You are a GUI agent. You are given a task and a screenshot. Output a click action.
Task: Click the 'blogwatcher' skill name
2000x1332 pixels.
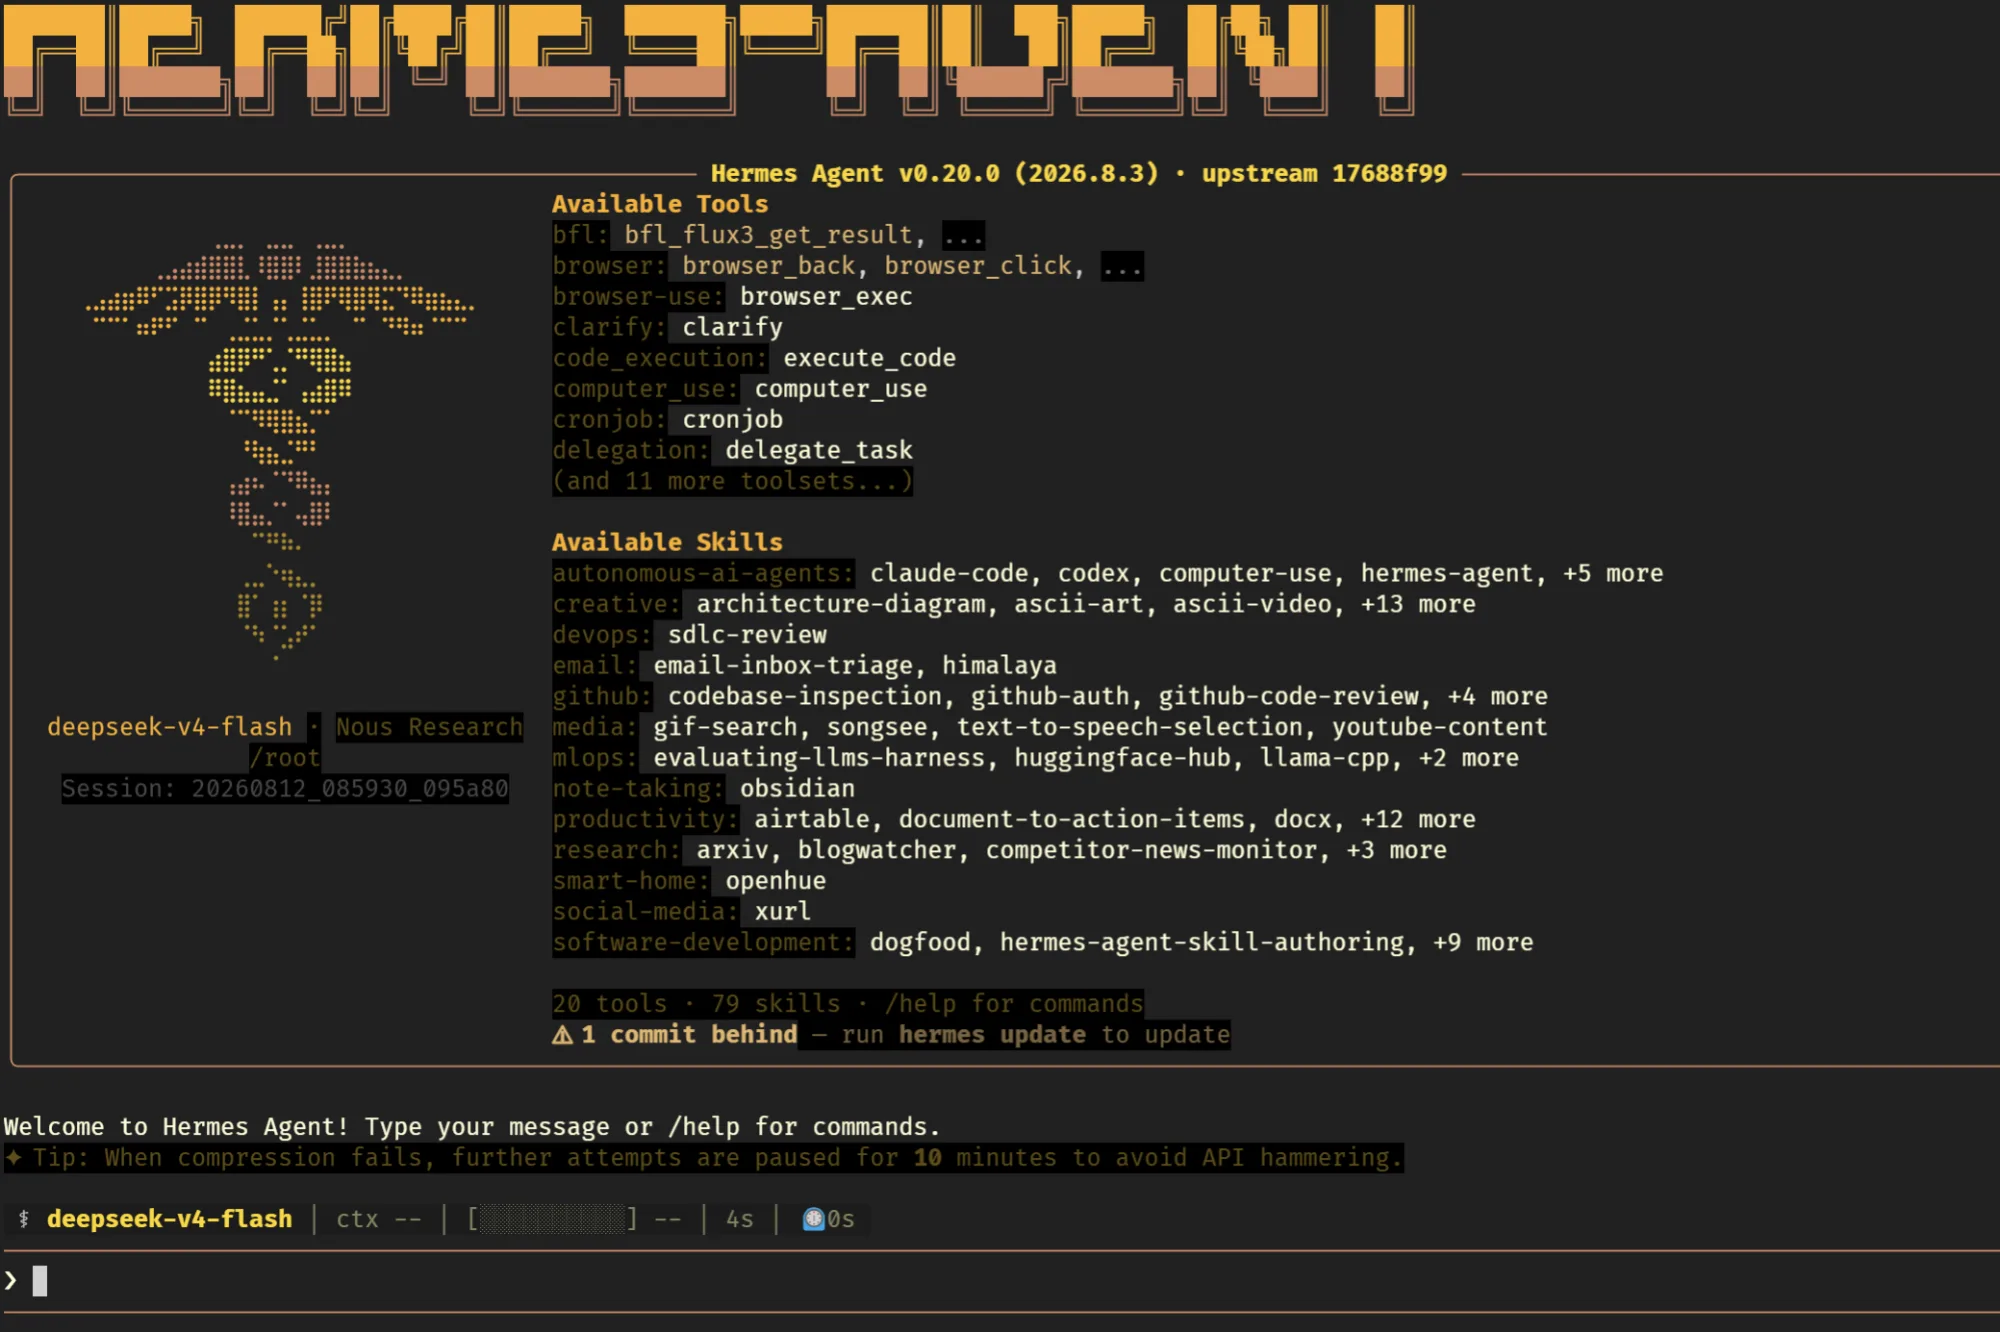pos(876,850)
